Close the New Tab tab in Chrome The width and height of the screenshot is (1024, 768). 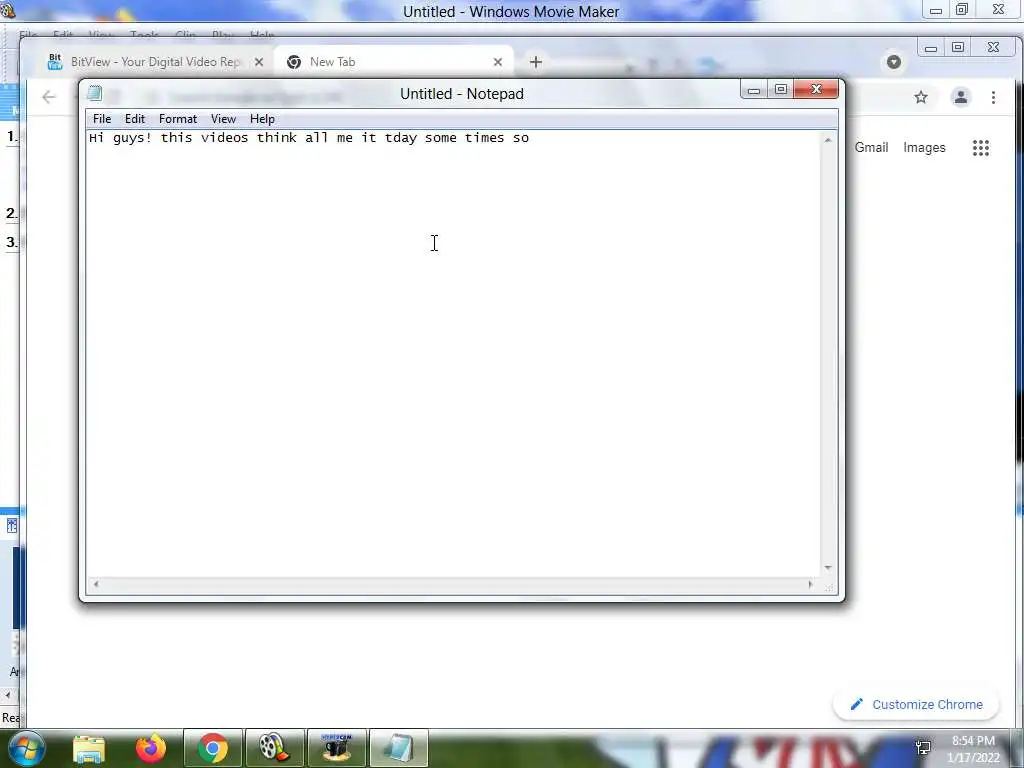tap(498, 62)
